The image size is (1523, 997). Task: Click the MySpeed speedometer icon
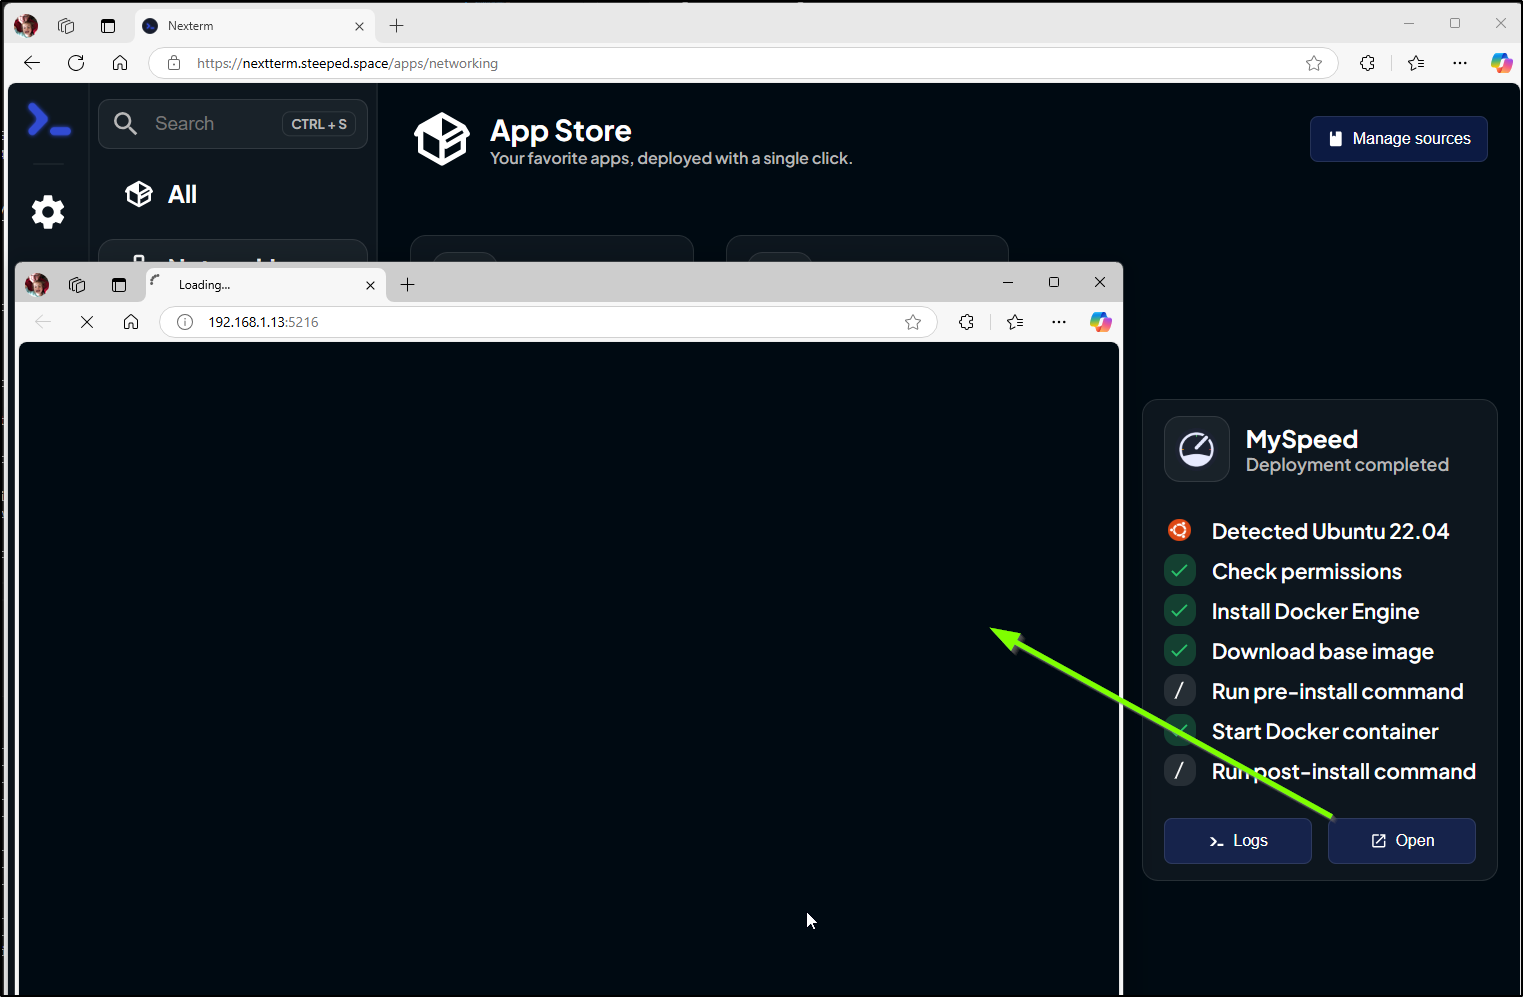coord(1197,449)
